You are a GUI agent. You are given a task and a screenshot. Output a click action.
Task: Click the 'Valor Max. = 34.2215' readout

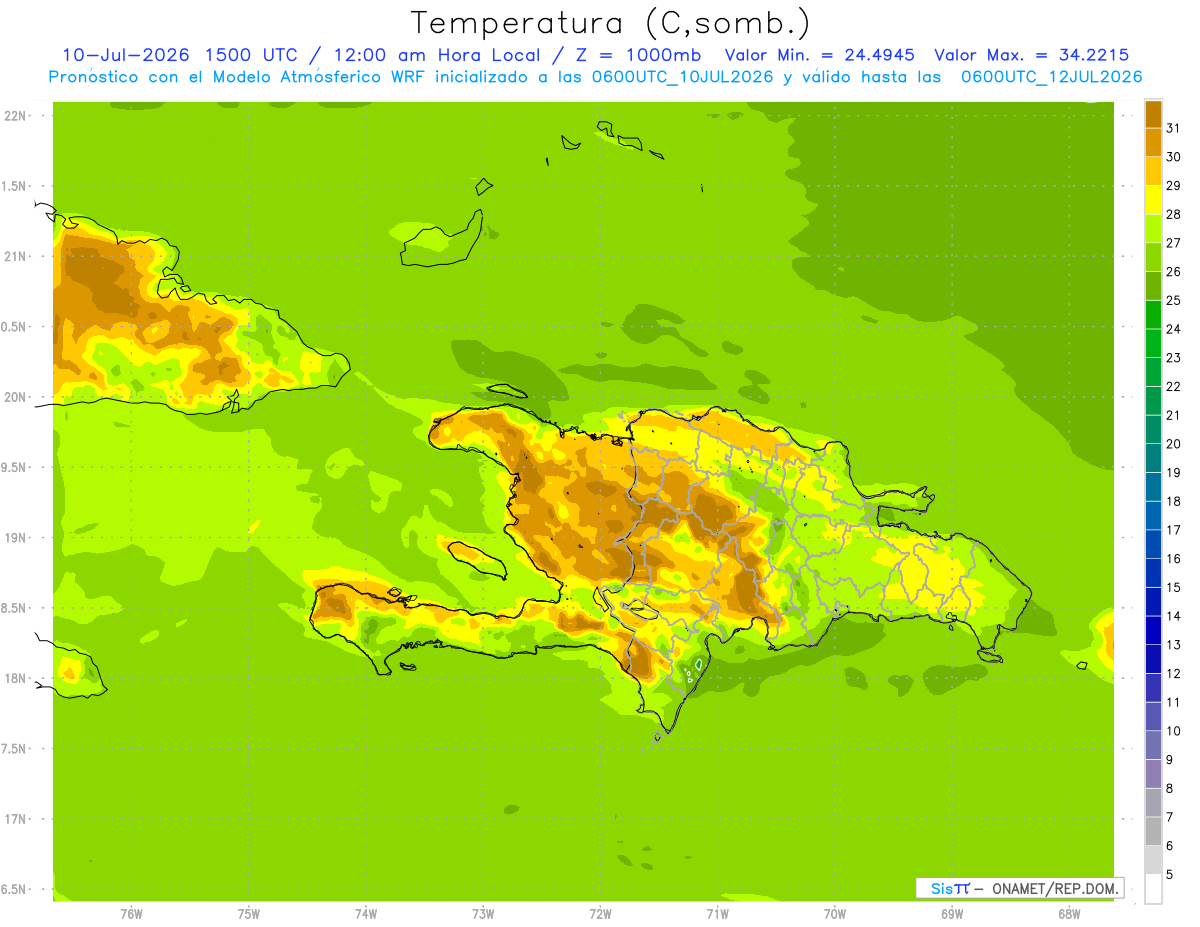click(x=1031, y=56)
